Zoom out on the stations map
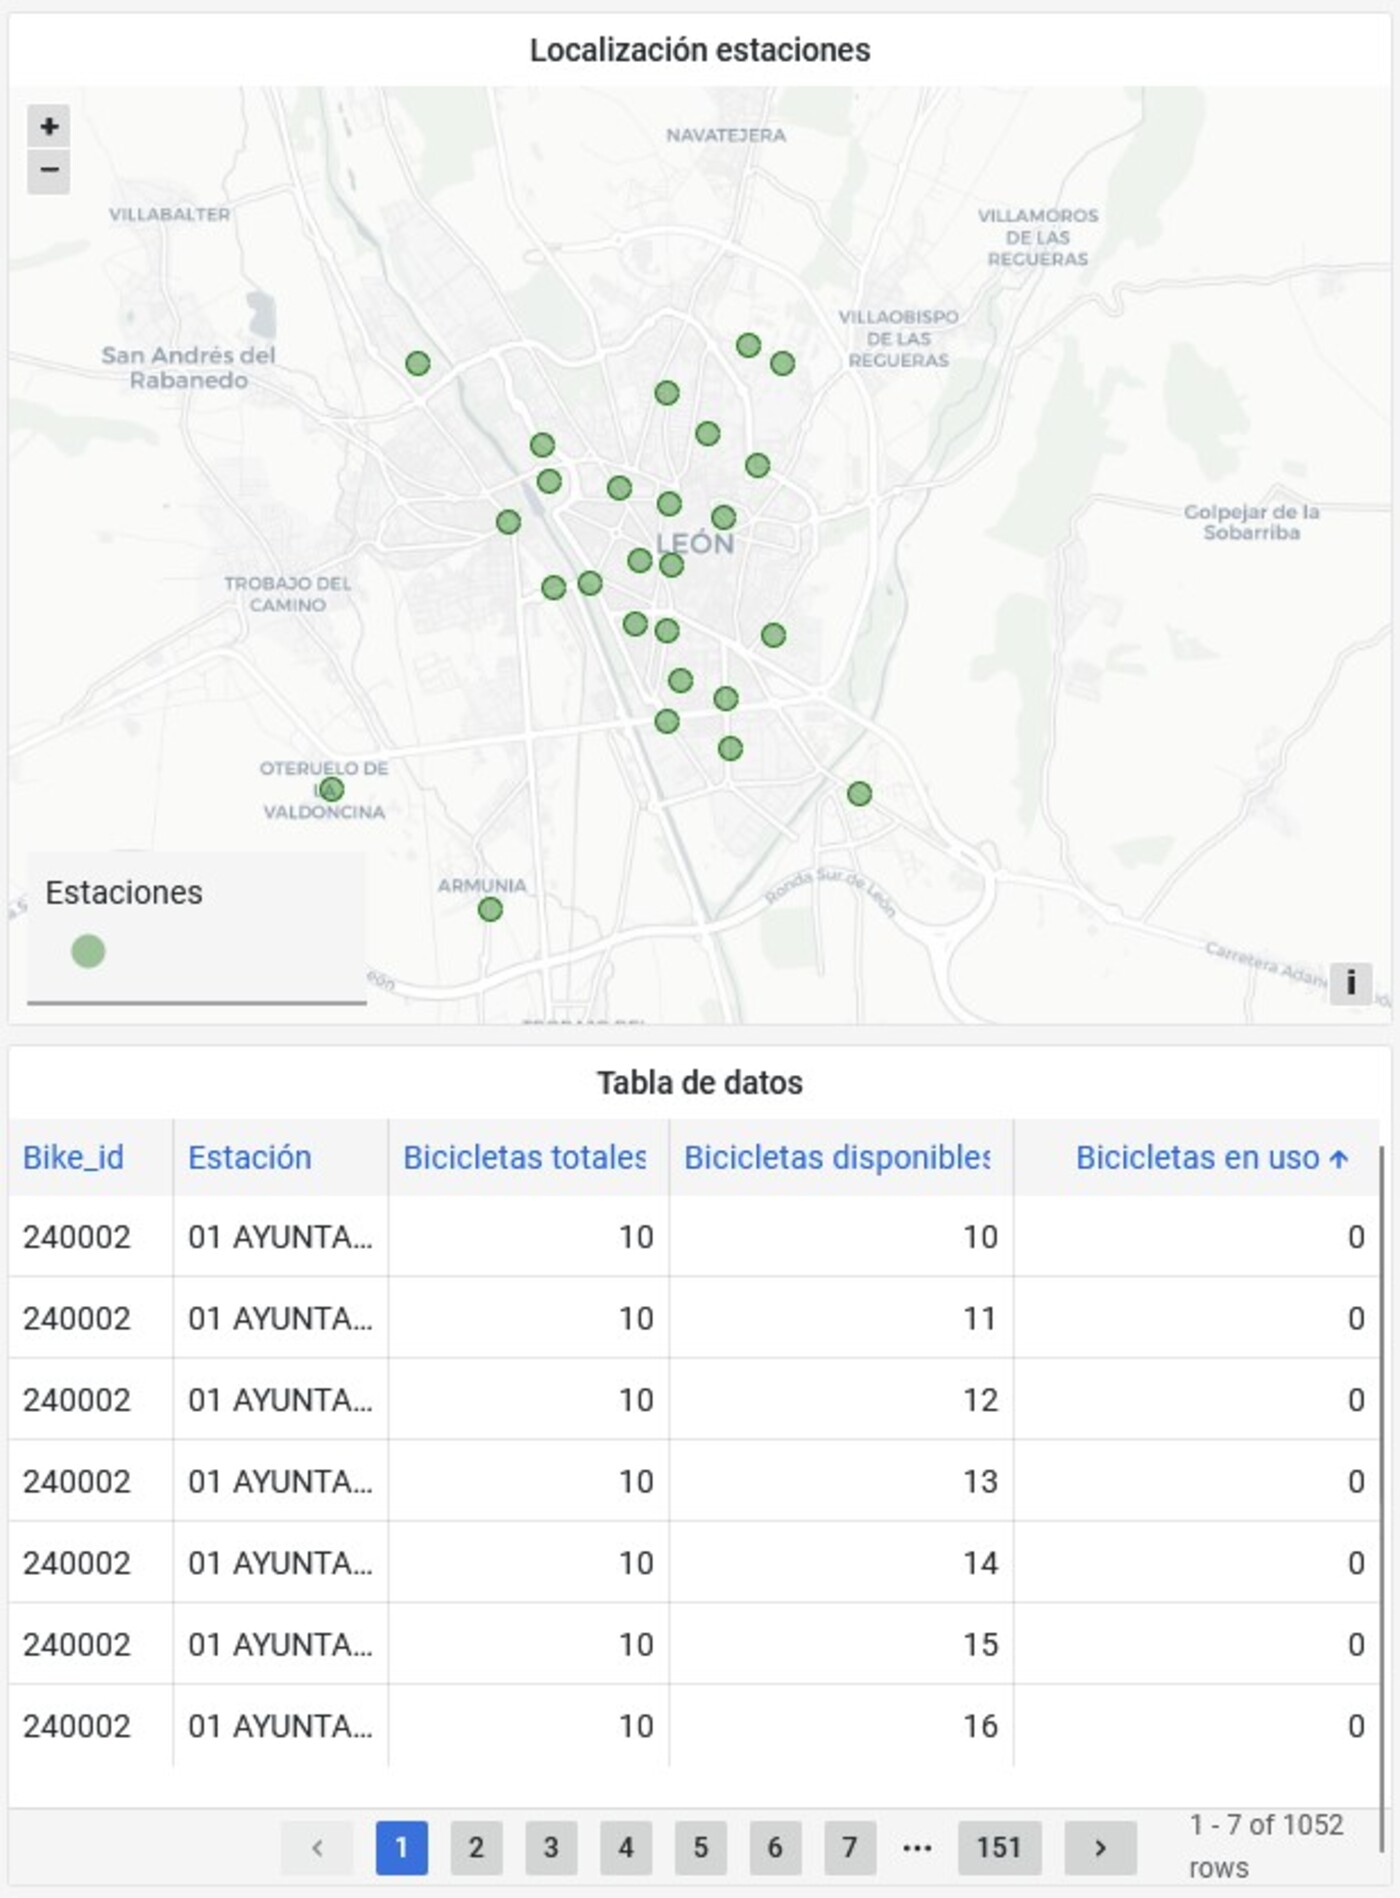This screenshot has width=1400, height=1898. click(x=48, y=170)
